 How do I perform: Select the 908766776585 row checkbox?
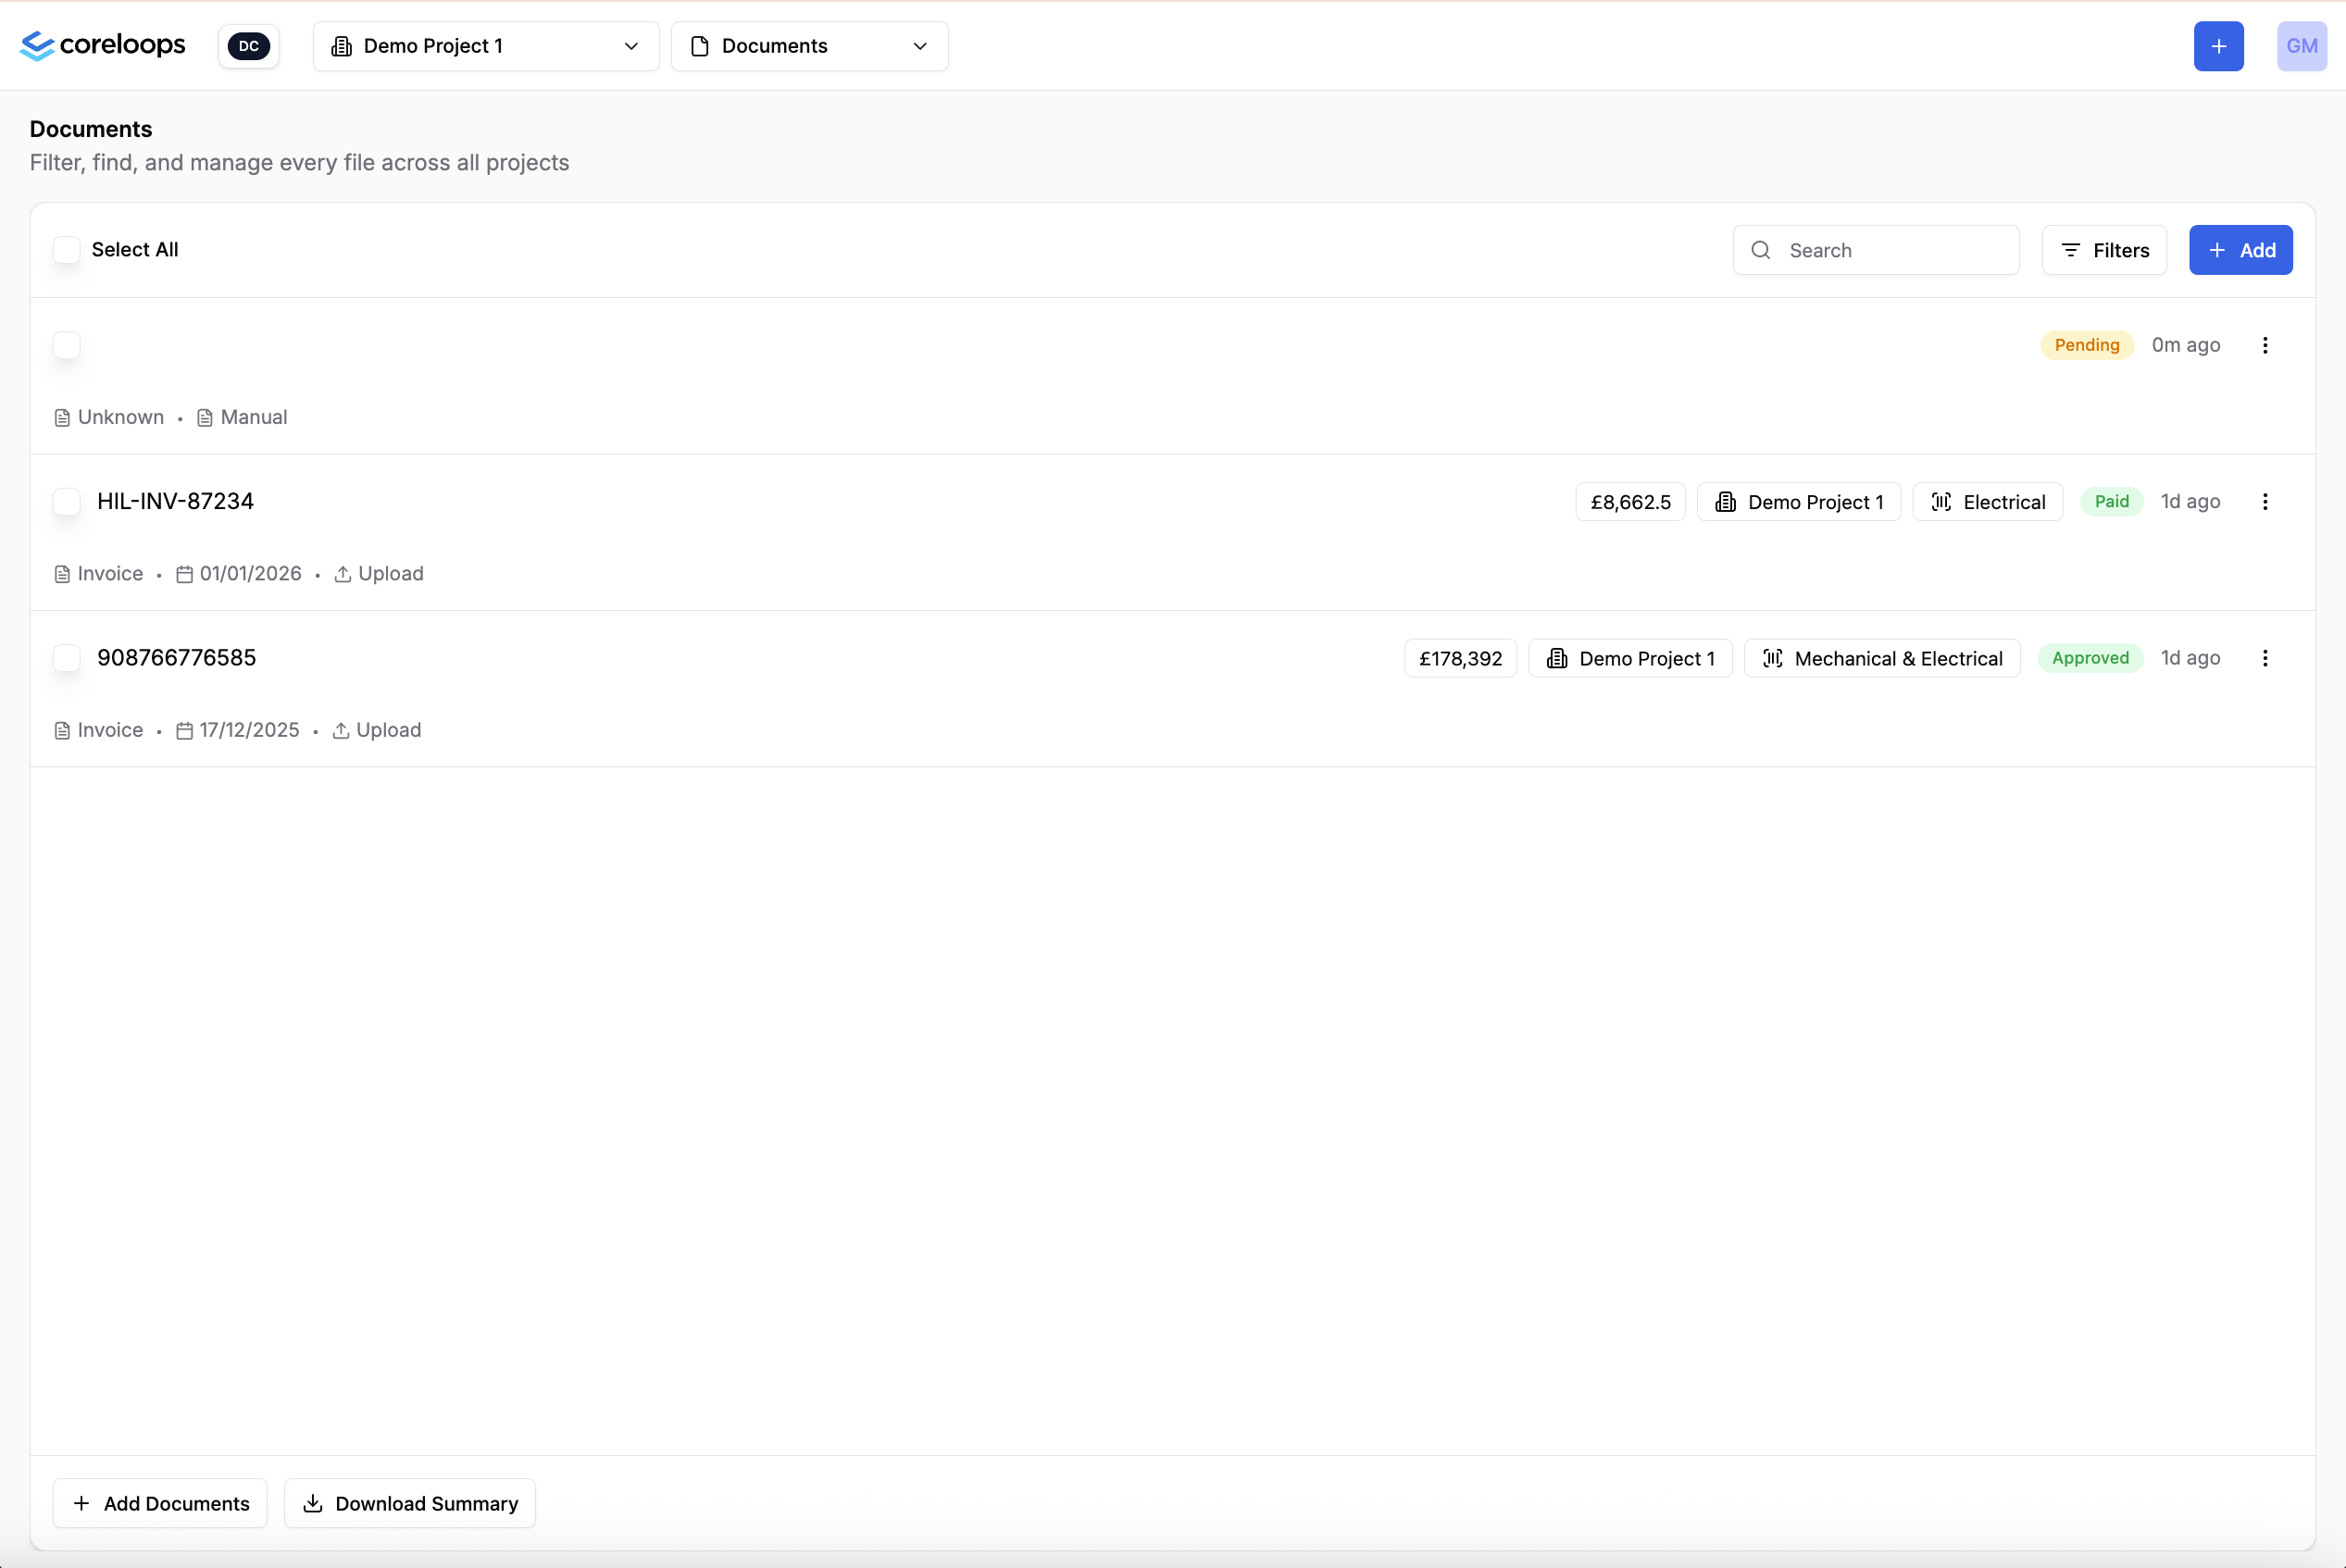pyautogui.click(x=67, y=658)
